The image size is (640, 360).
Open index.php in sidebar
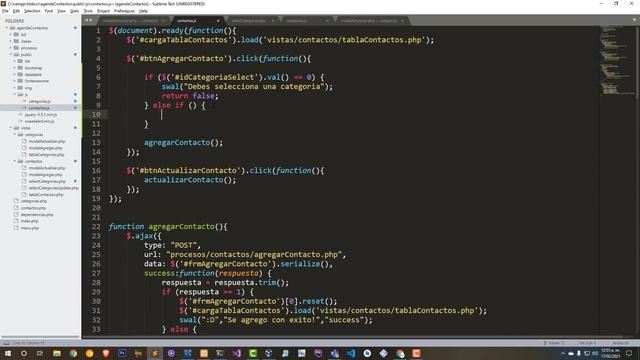click(x=29, y=221)
